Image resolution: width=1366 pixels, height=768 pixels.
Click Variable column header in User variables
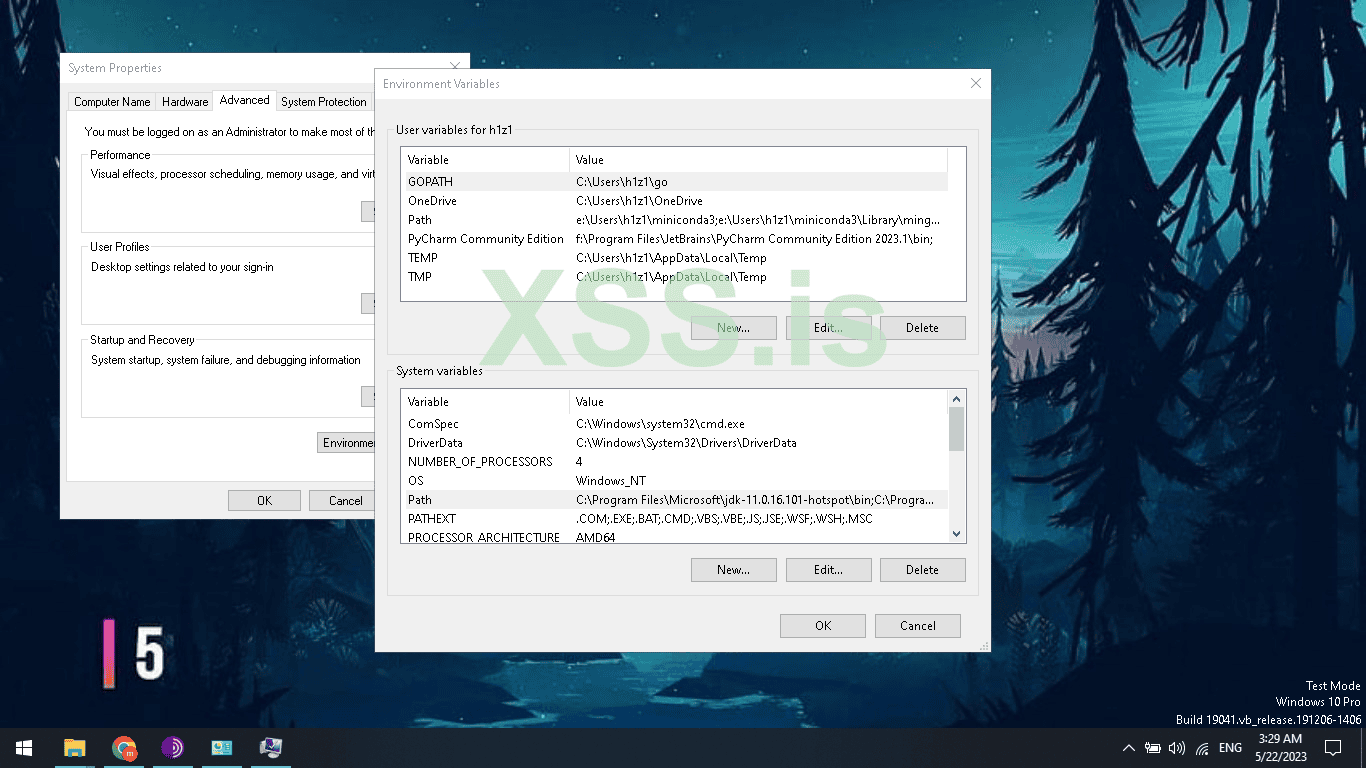485,160
